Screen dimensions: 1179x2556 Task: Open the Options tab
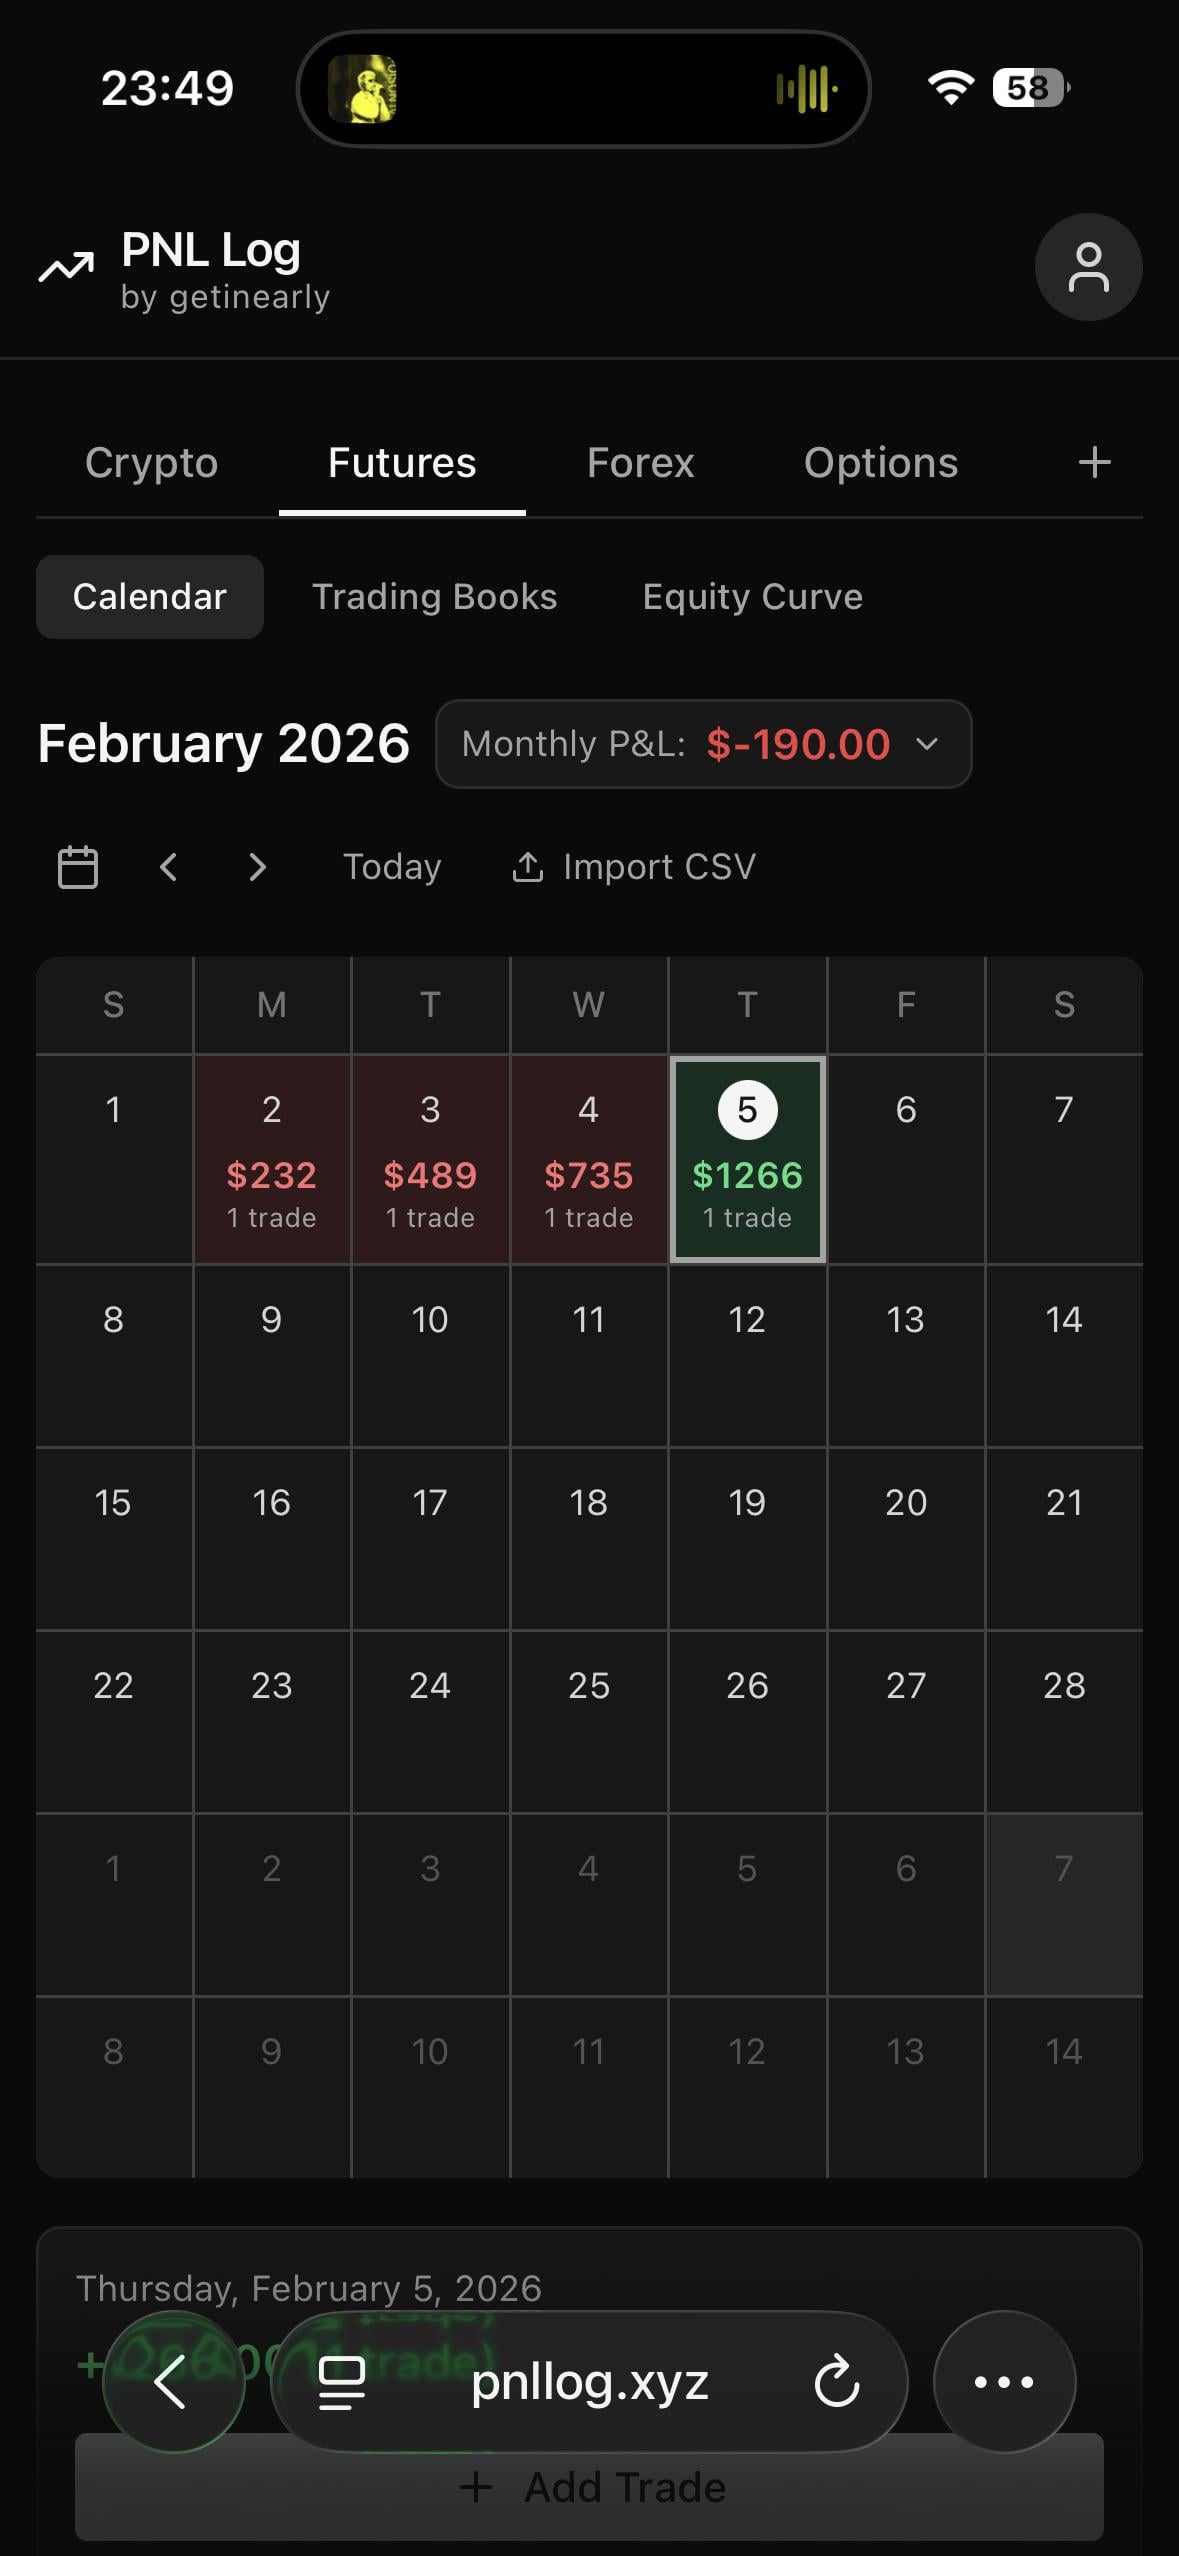coord(881,463)
